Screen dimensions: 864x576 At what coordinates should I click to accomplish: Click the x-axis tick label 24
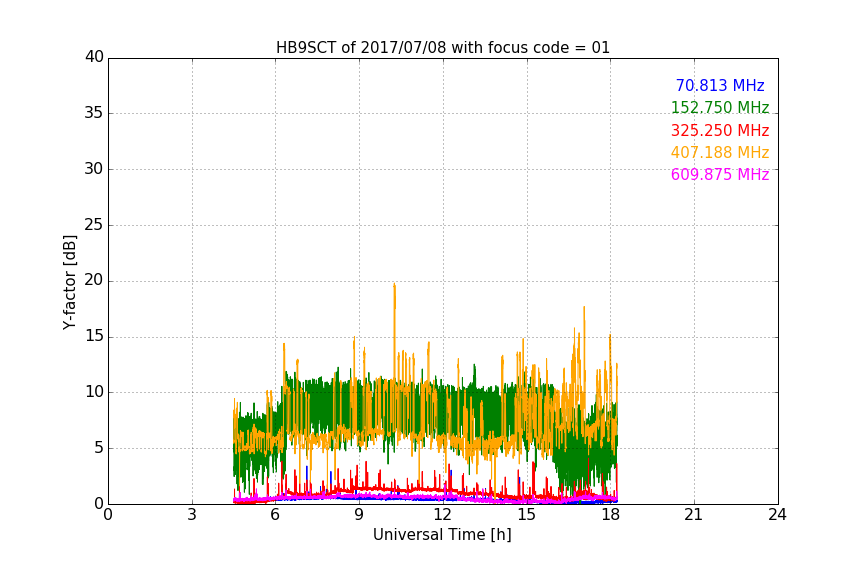[777, 515]
